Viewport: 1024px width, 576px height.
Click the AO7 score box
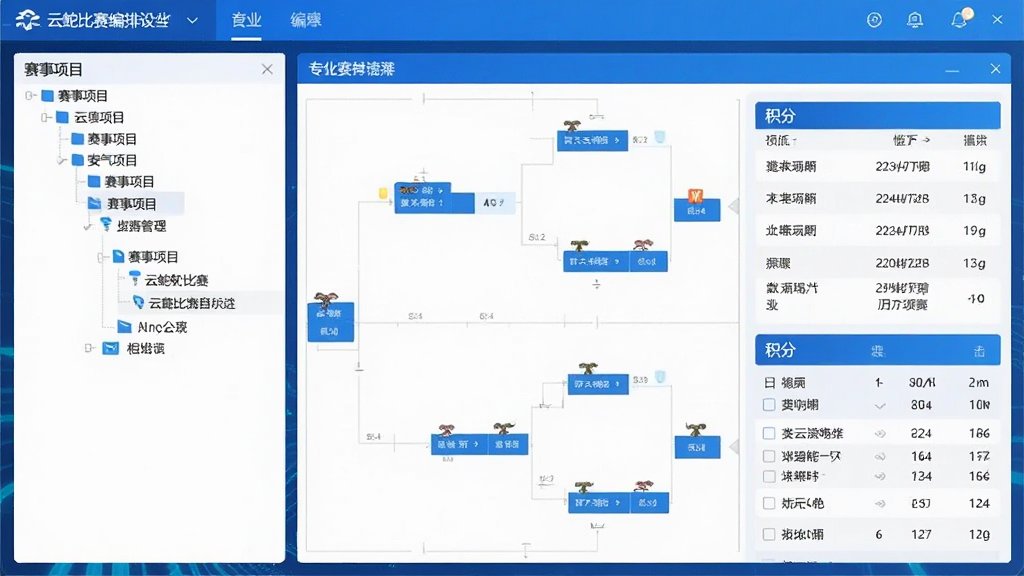tap(494, 203)
